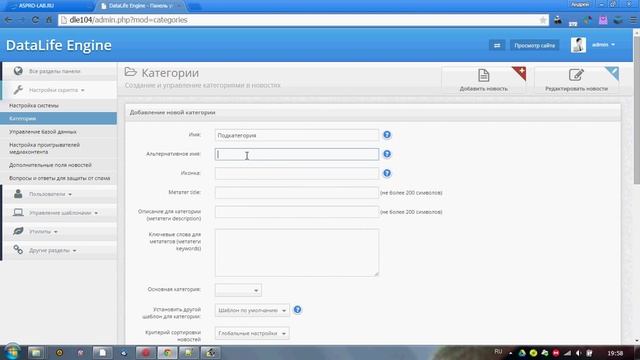Click the wrench icon for script settings
This screenshot has height=360, width=640.
(x=18, y=90)
